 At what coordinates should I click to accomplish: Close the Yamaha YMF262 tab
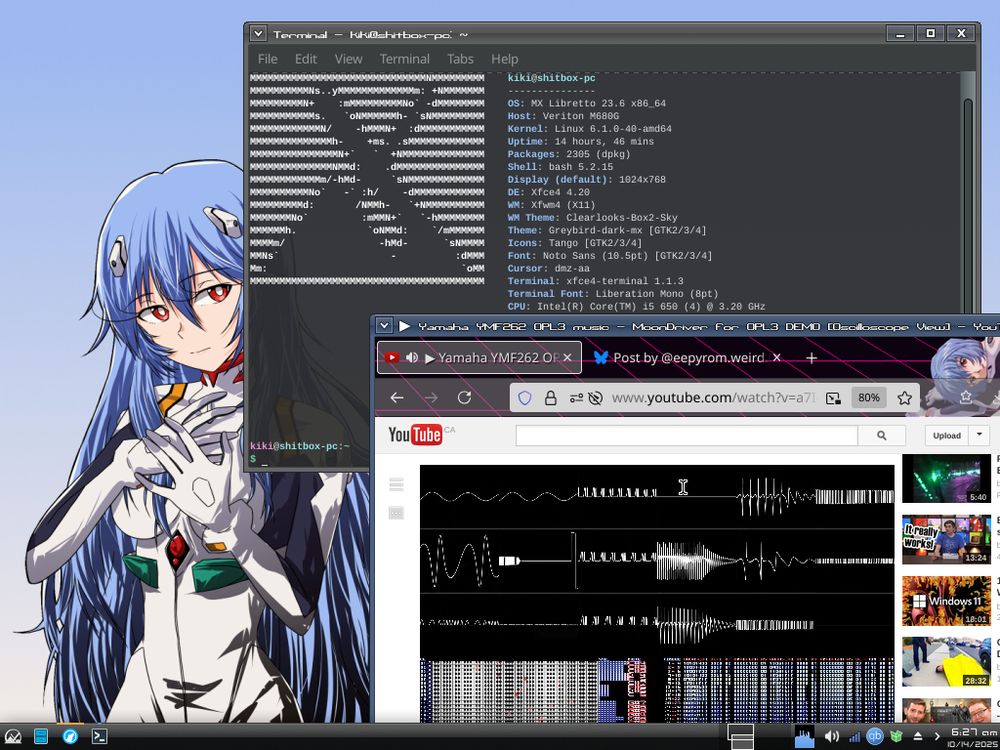[x=568, y=358]
